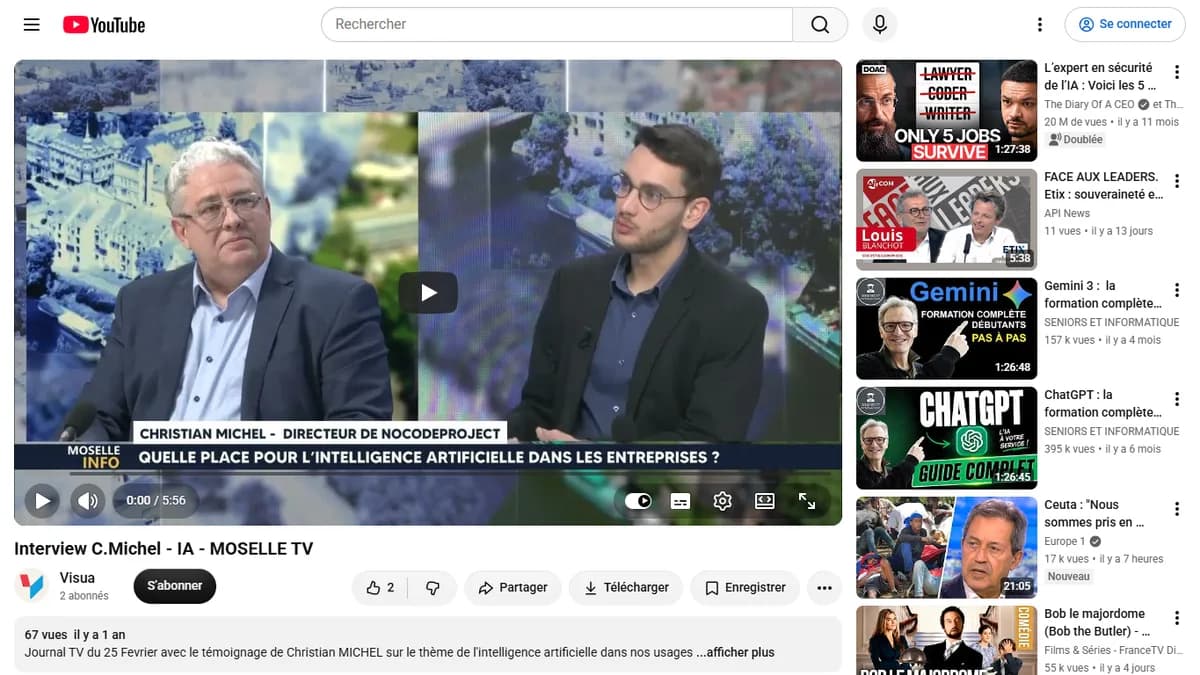The width and height of the screenshot is (1200, 675).
Task: Click the Rechercher search field
Action: coord(557,24)
